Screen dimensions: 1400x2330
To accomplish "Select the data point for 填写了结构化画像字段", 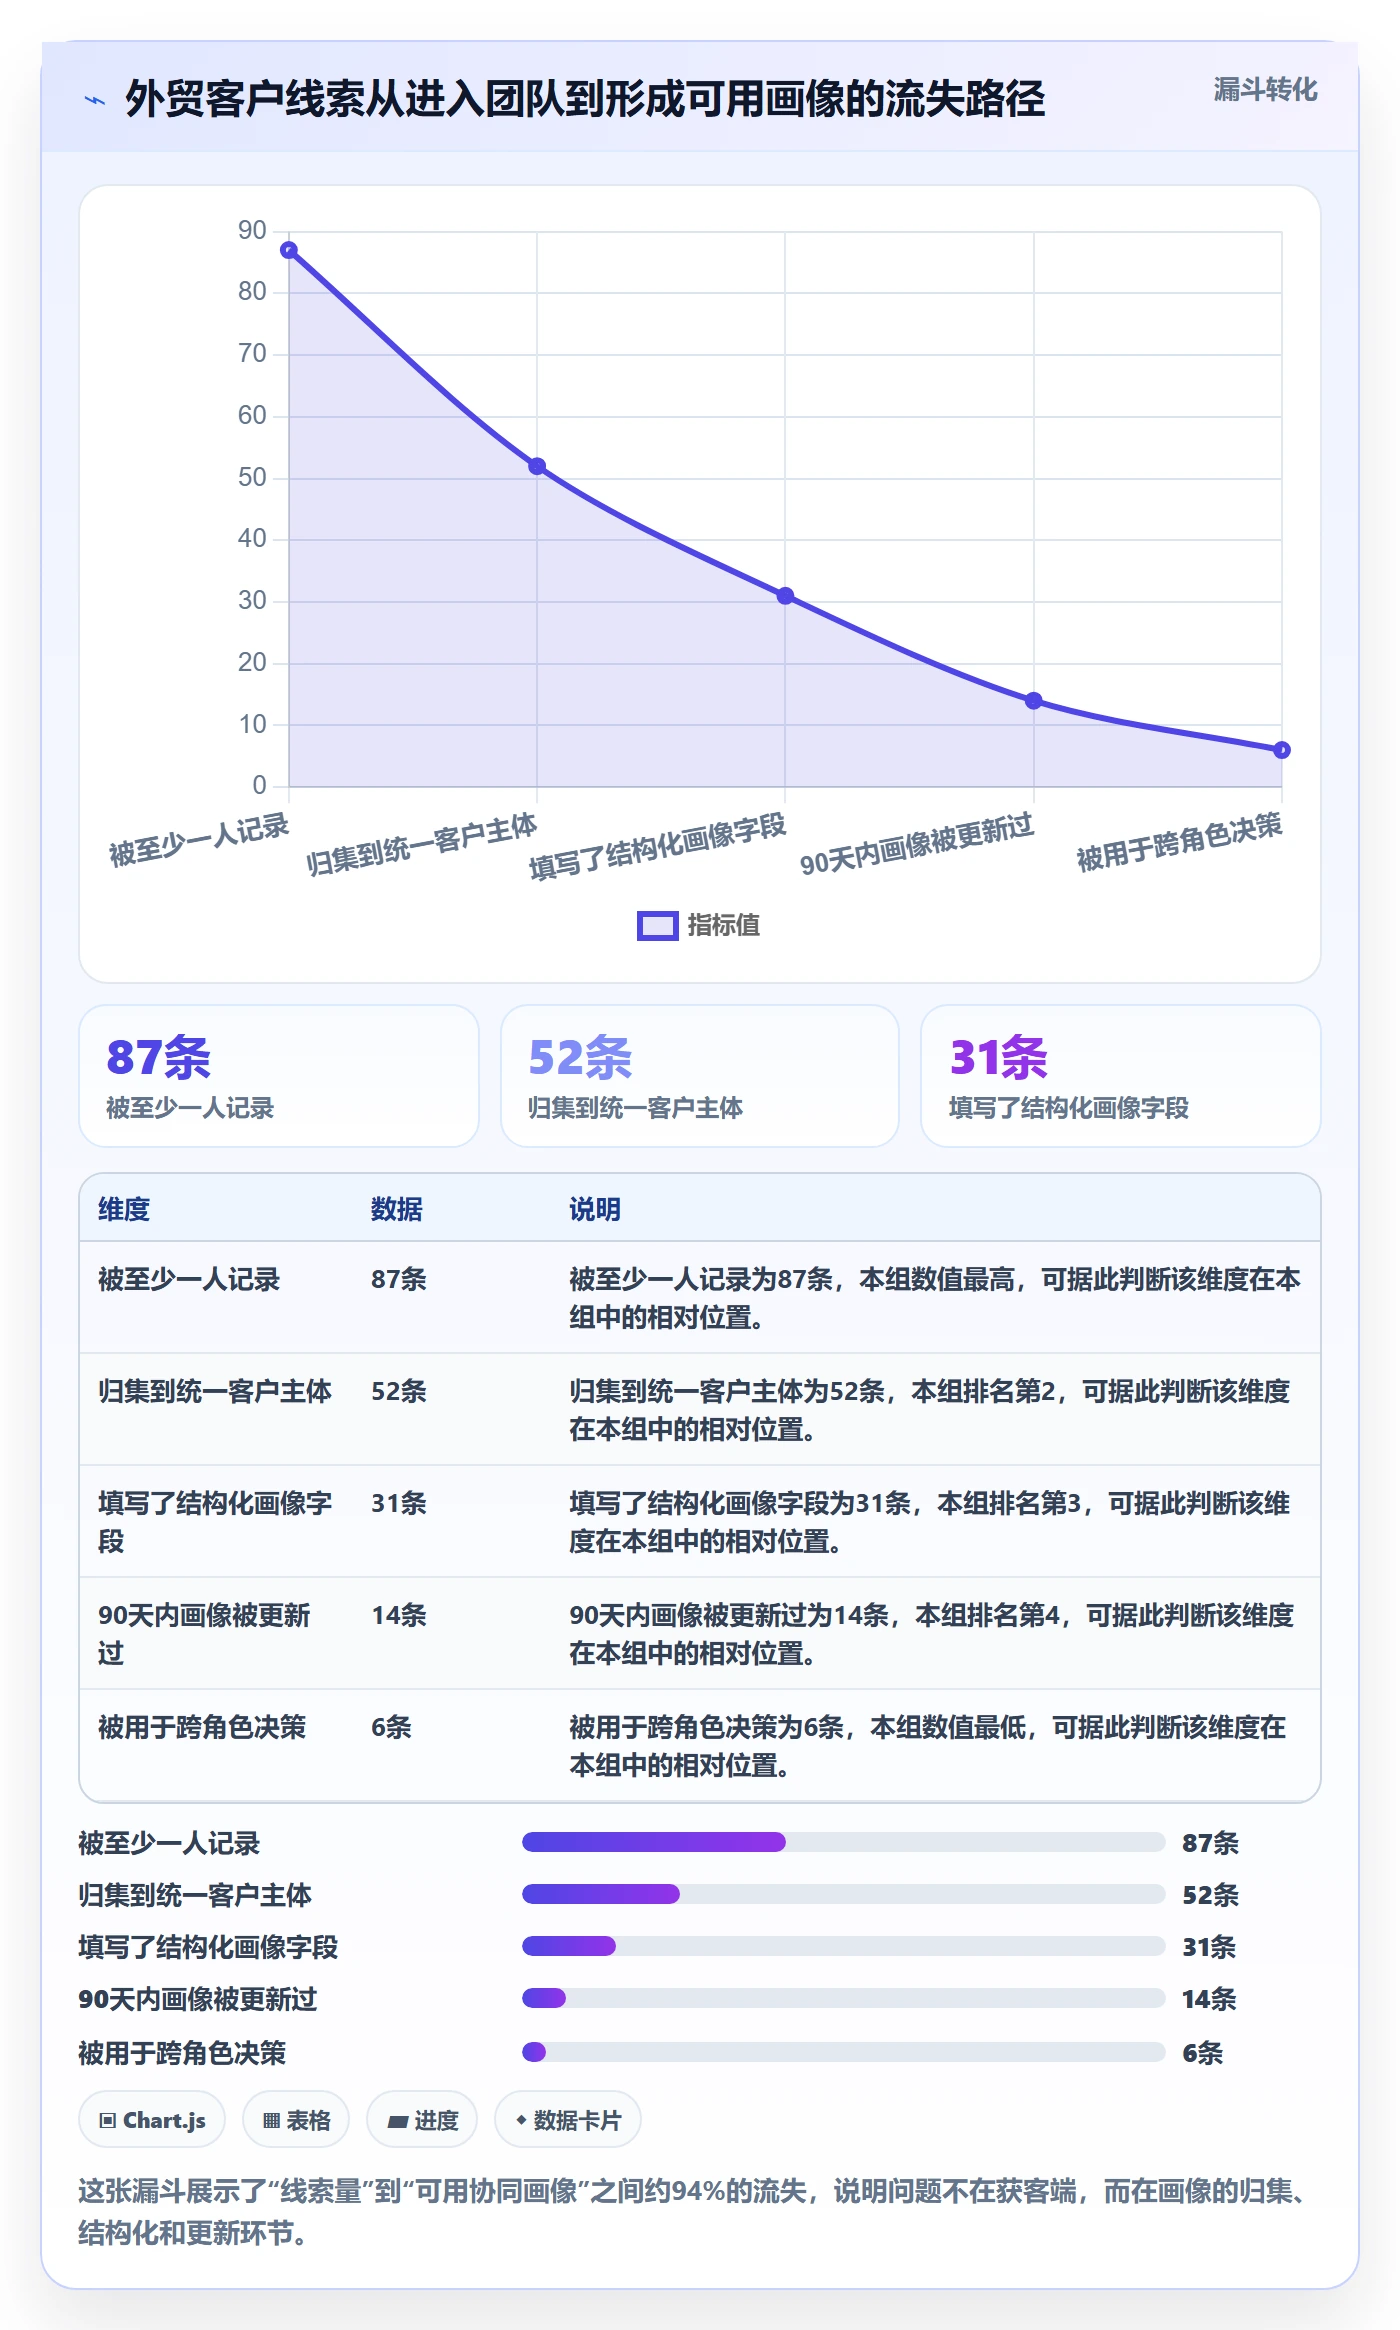I will coord(785,596).
